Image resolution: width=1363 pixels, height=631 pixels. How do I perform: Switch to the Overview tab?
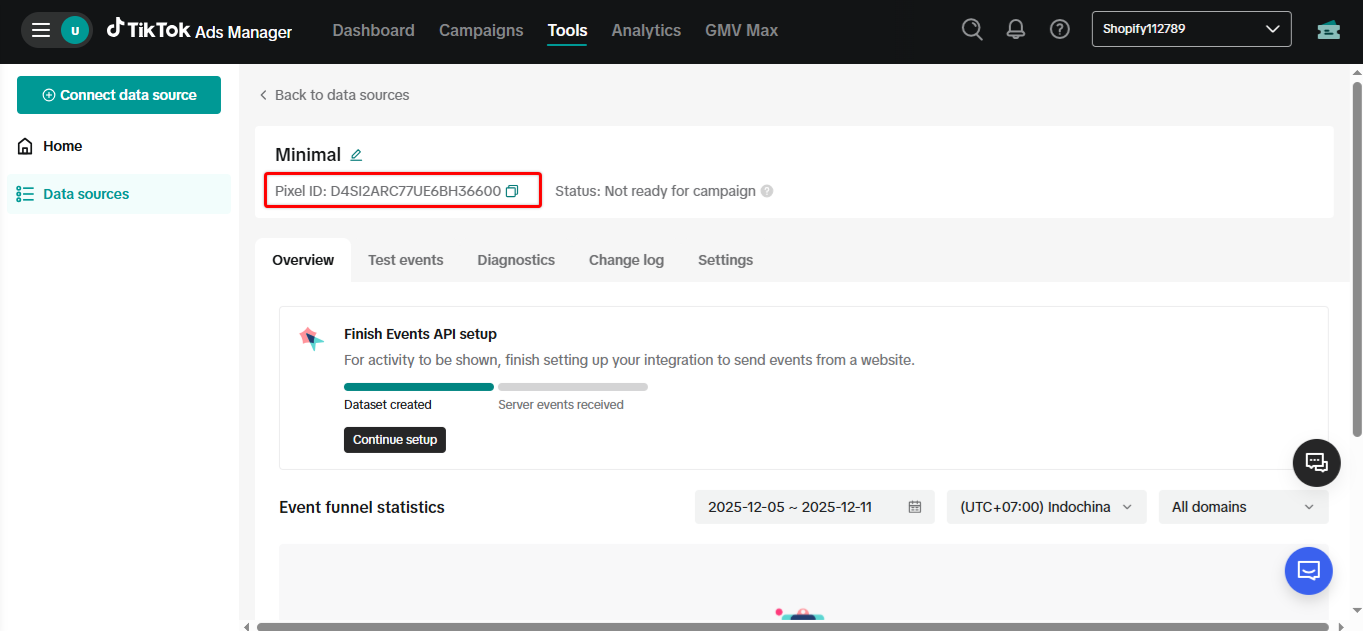(x=303, y=260)
